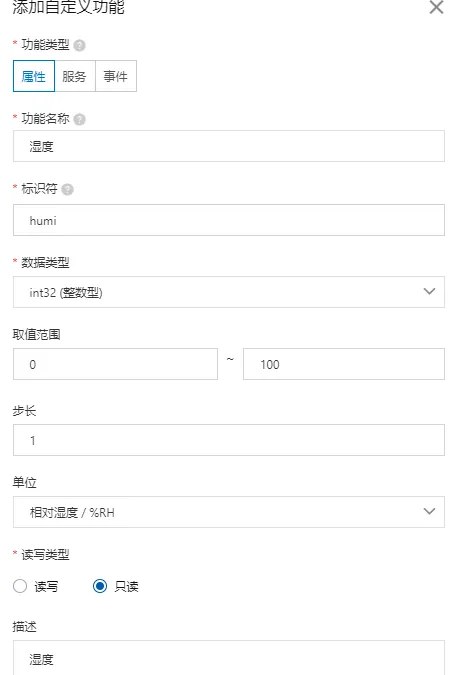The width and height of the screenshot is (459, 675).
Task: Expand the 单位 相对湿度 dropdown
Action: pyautogui.click(x=229, y=512)
